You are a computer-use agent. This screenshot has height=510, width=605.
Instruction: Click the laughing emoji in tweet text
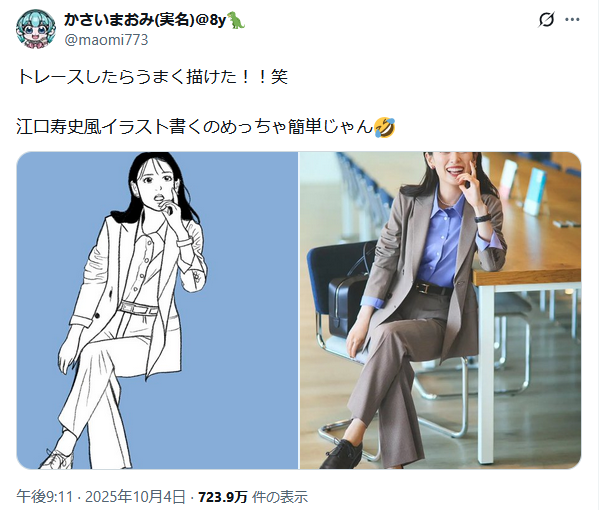[385, 127]
